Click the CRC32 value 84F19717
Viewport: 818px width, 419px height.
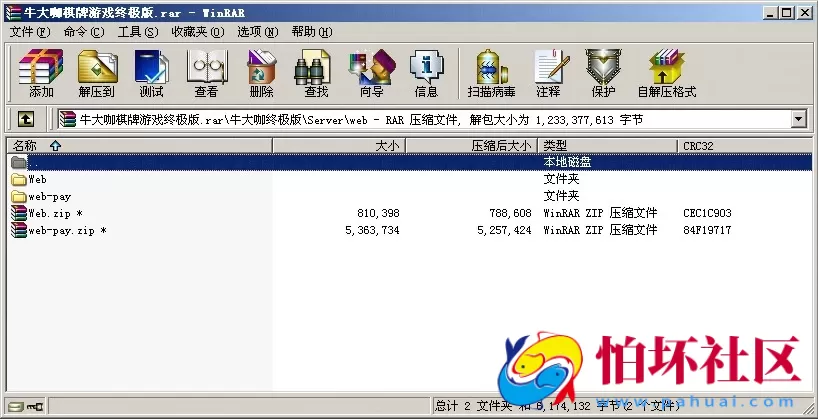[707, 230]
